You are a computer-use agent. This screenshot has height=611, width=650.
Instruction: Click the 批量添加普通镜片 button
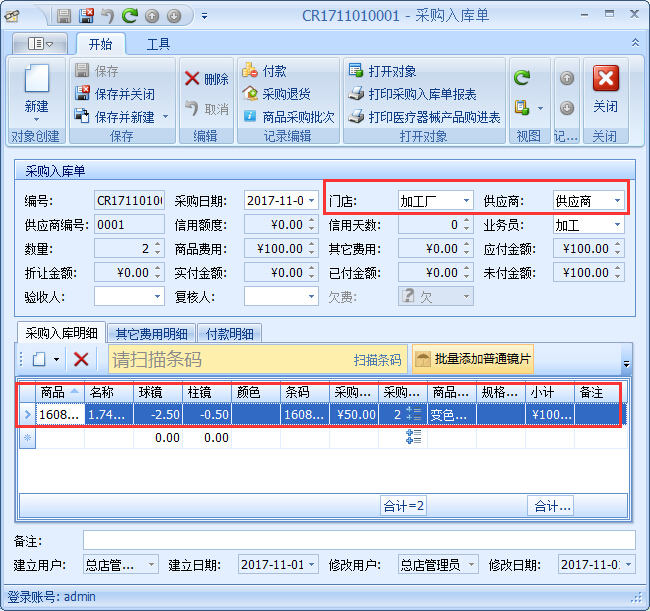coord(473,359)
